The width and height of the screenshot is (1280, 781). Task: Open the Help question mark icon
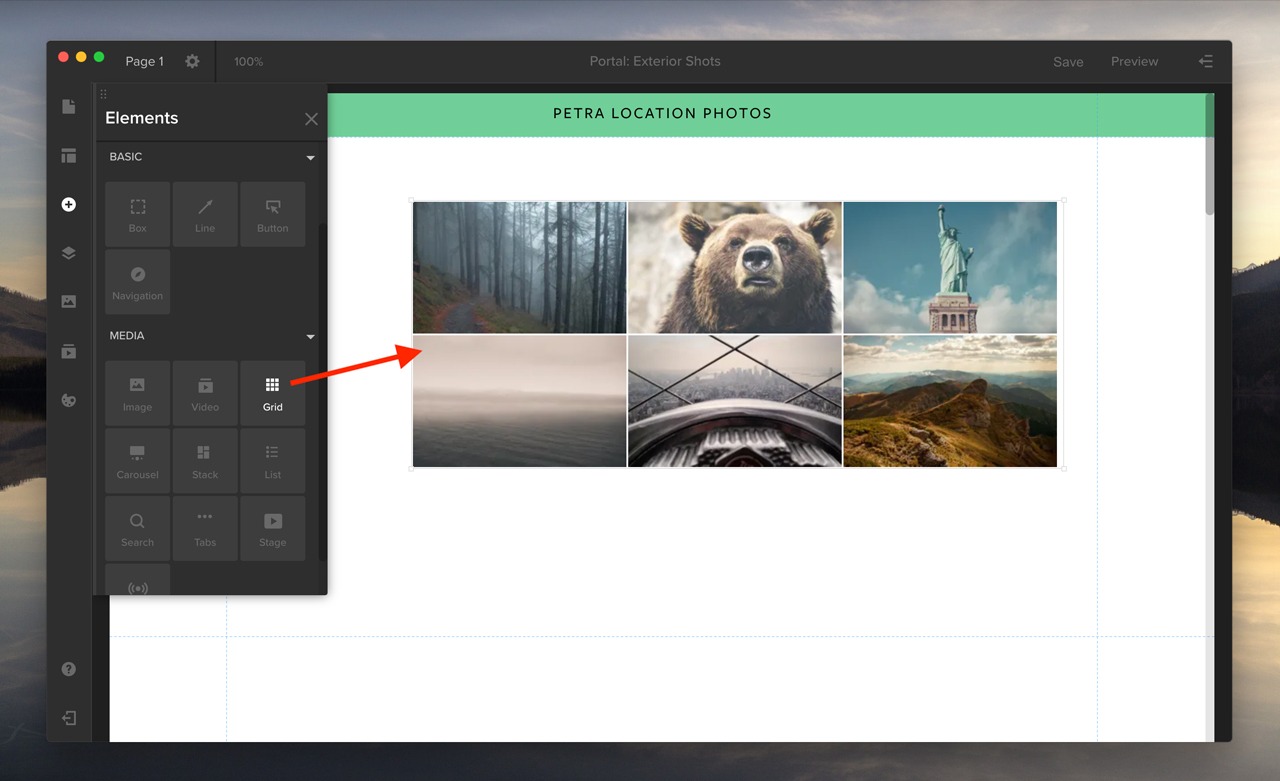[69, 669]
